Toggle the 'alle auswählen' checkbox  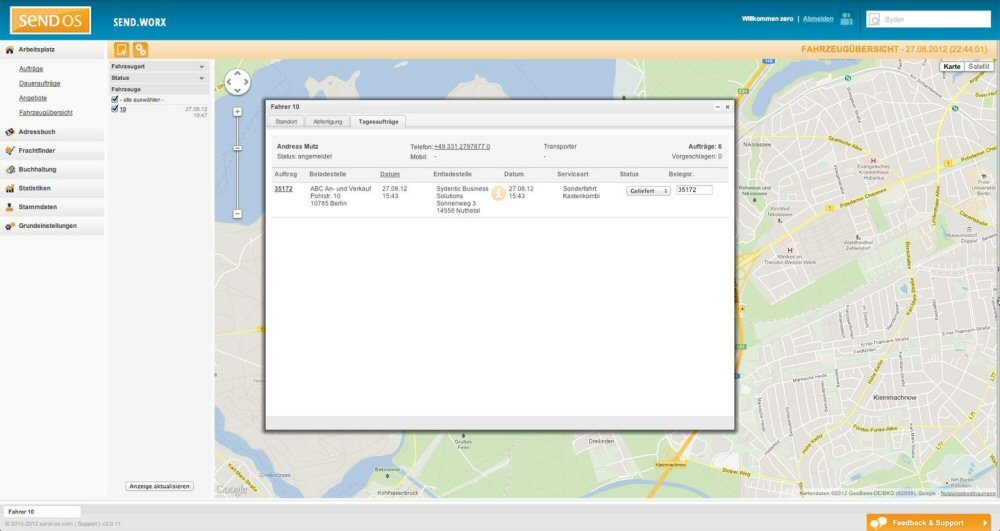tap(115, 100)
